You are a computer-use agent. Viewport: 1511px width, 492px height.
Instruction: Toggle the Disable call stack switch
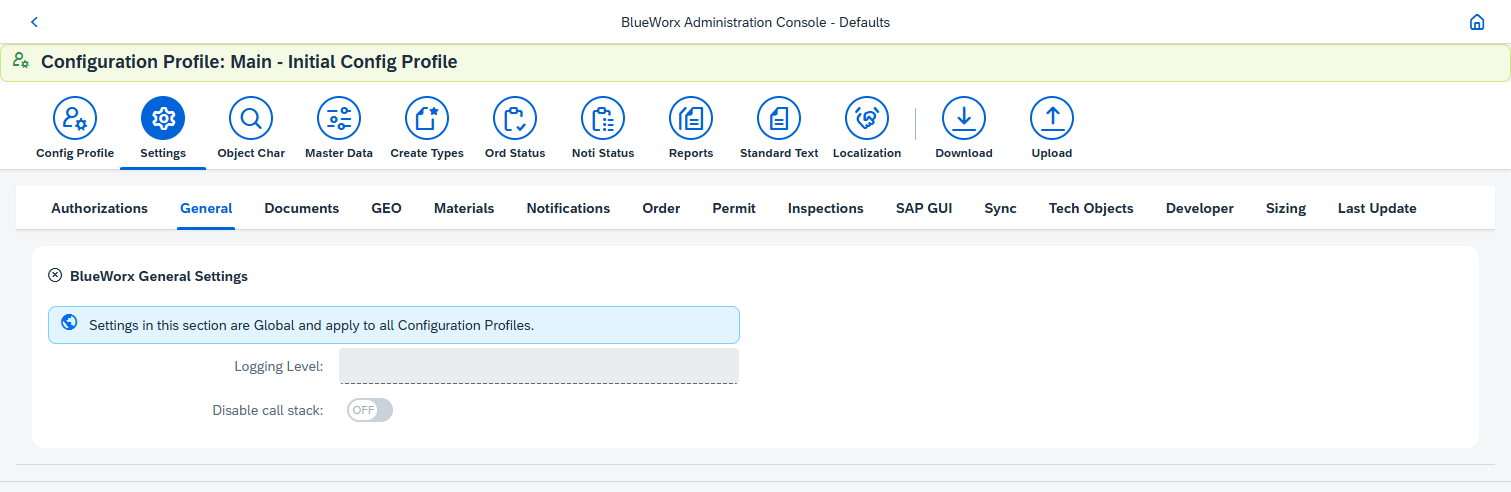370,410
